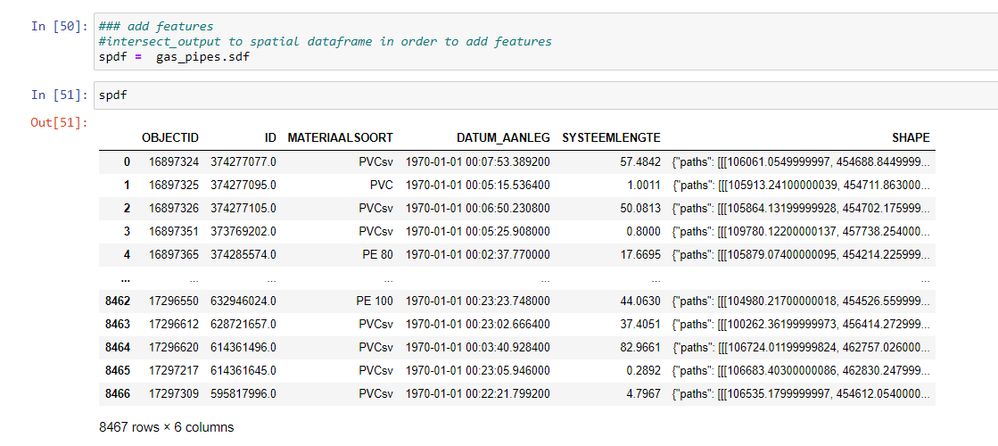Image resolution: width=998 pixels, height=446 pixels.
Task: Click row index 0
Action: 127,162
